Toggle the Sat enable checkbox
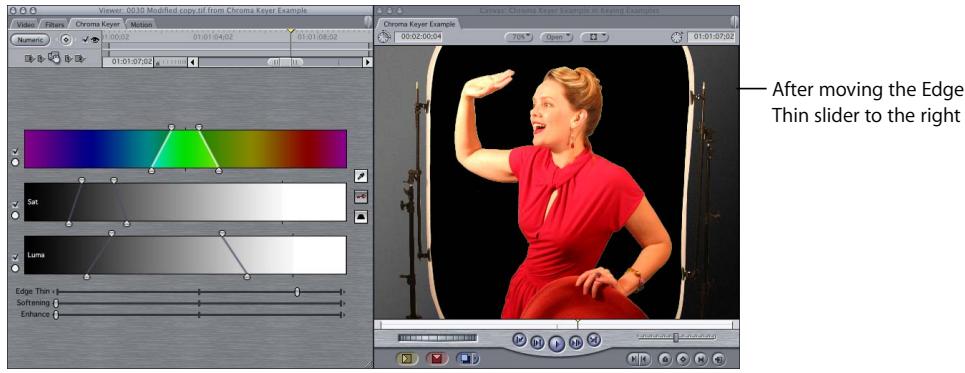Viewport: 965px width, 373px height. coord(15,204)
